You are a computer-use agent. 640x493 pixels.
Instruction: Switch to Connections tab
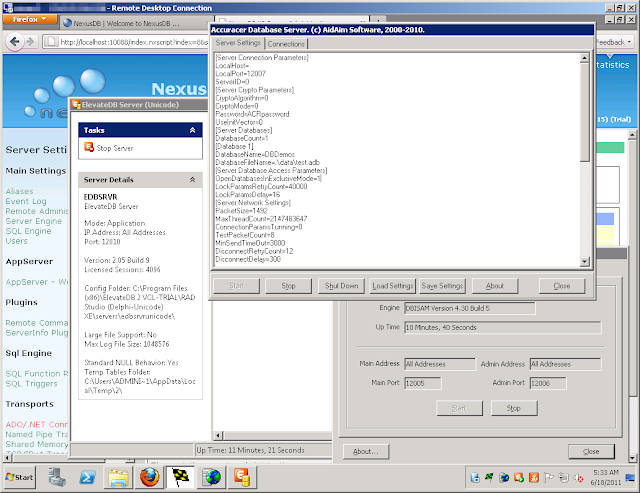tap(286, 44)
